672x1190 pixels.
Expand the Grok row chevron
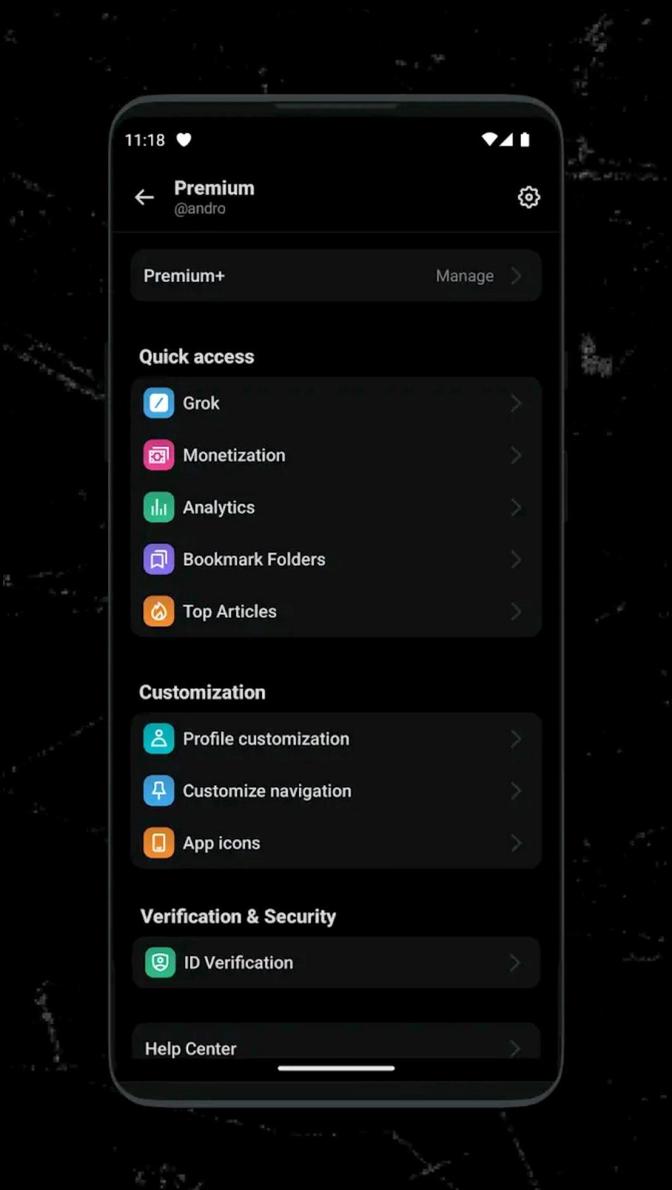pos(516,403)
